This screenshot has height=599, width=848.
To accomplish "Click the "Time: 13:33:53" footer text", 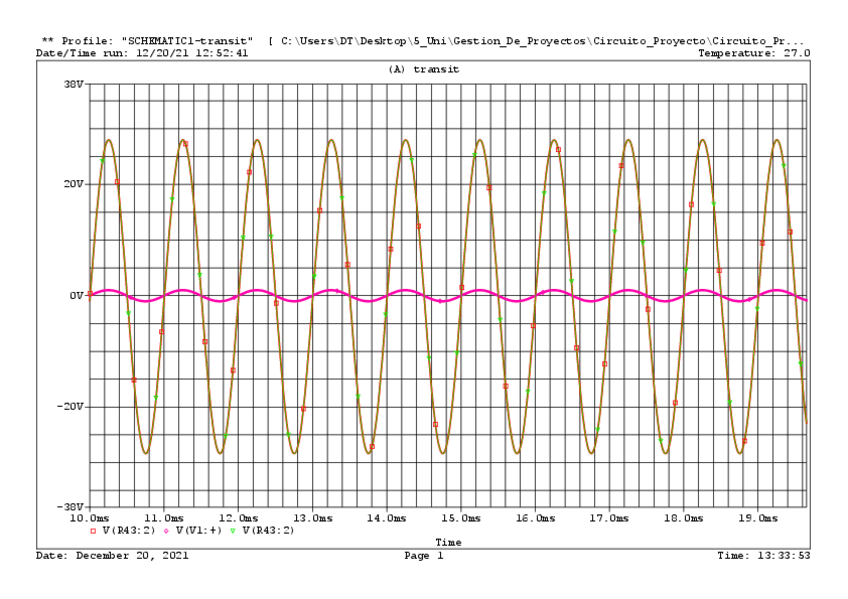I will pos(764,554).
